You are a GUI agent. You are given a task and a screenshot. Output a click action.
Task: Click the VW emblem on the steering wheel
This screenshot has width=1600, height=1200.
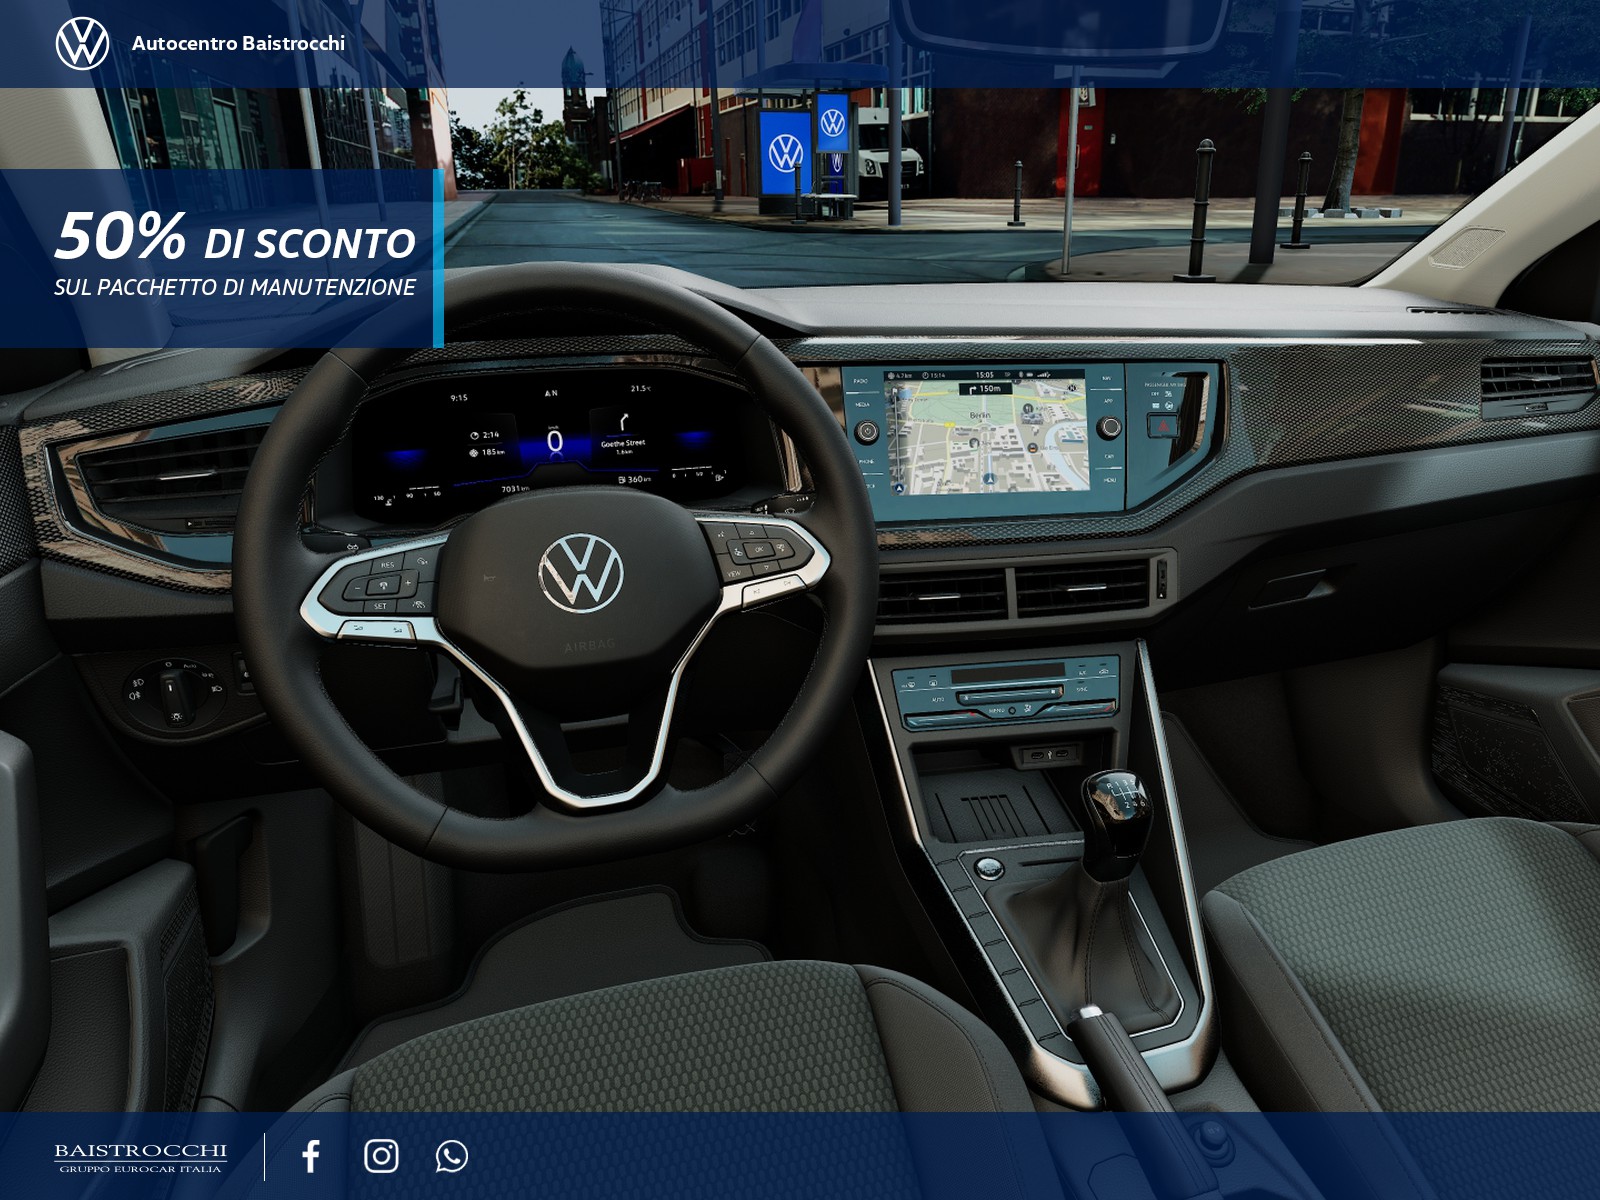point(581,574)
